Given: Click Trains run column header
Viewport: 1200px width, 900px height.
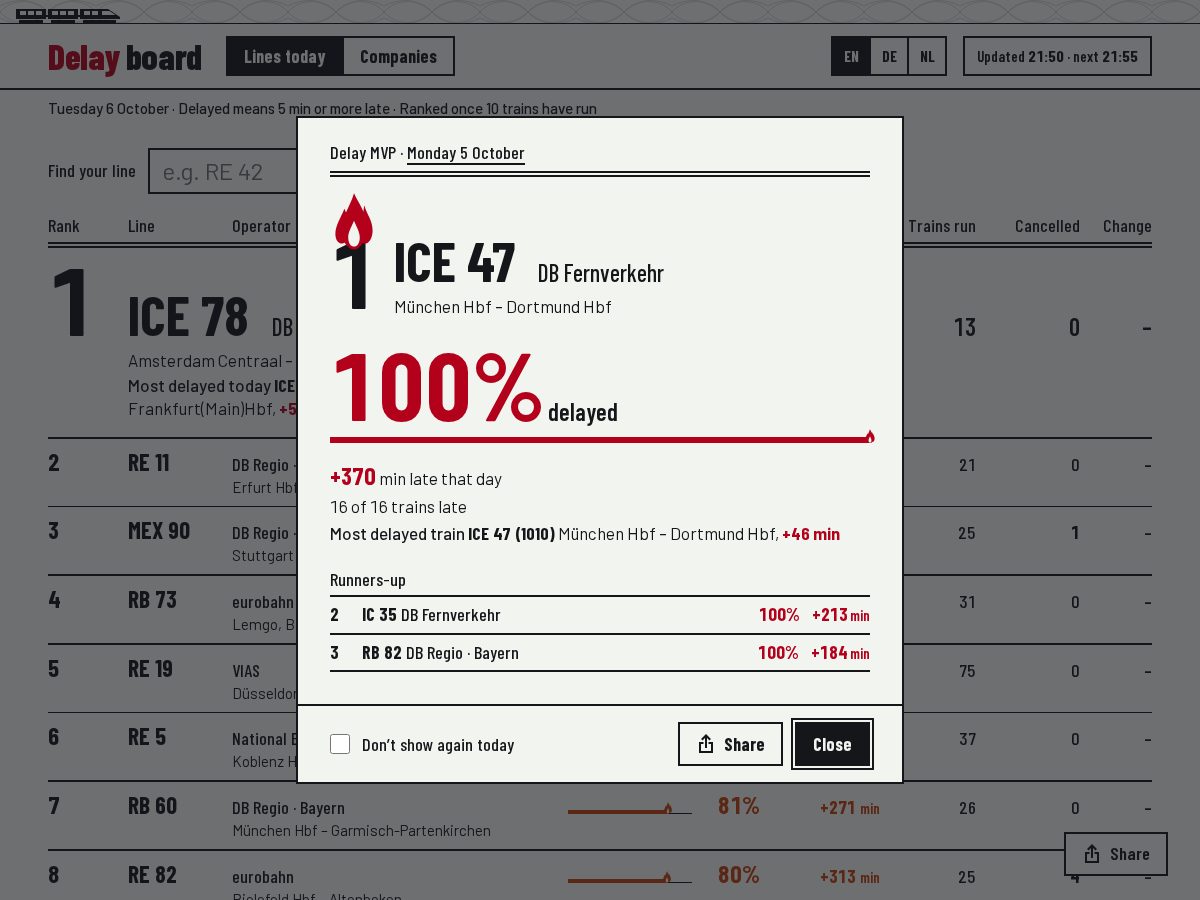Looking at the screenshot, I should tap(942, 226).
